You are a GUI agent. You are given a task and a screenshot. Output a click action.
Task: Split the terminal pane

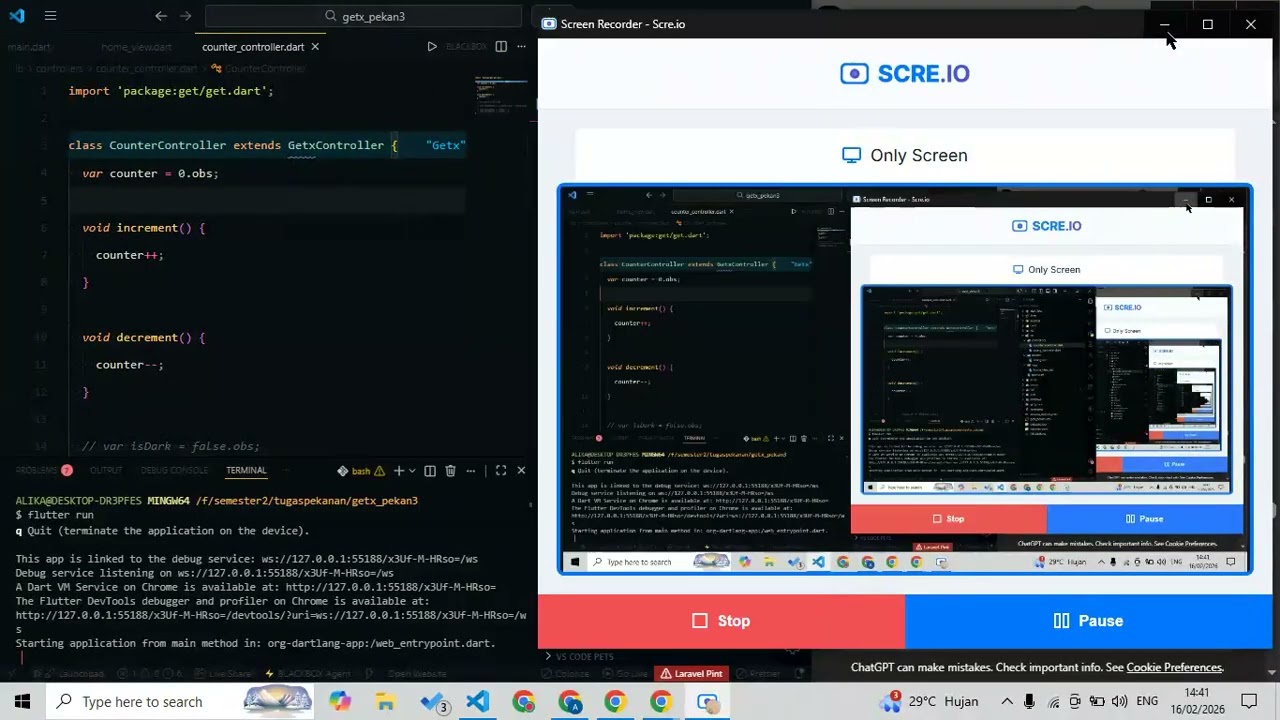[x=430, y=471]
